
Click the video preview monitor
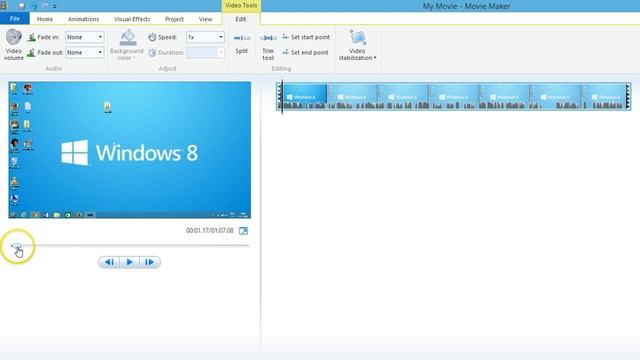[130, 150]
